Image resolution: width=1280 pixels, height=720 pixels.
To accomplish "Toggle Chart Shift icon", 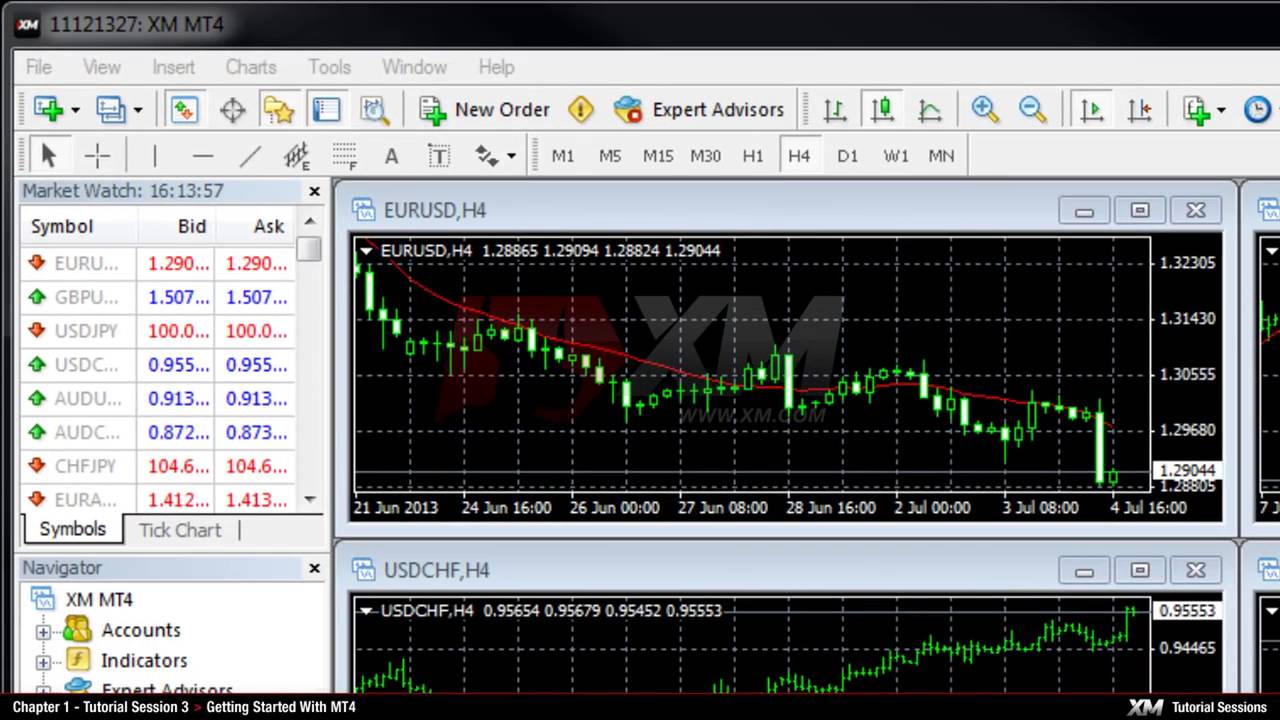I will pyautogui.click(x=1139, y=109).
